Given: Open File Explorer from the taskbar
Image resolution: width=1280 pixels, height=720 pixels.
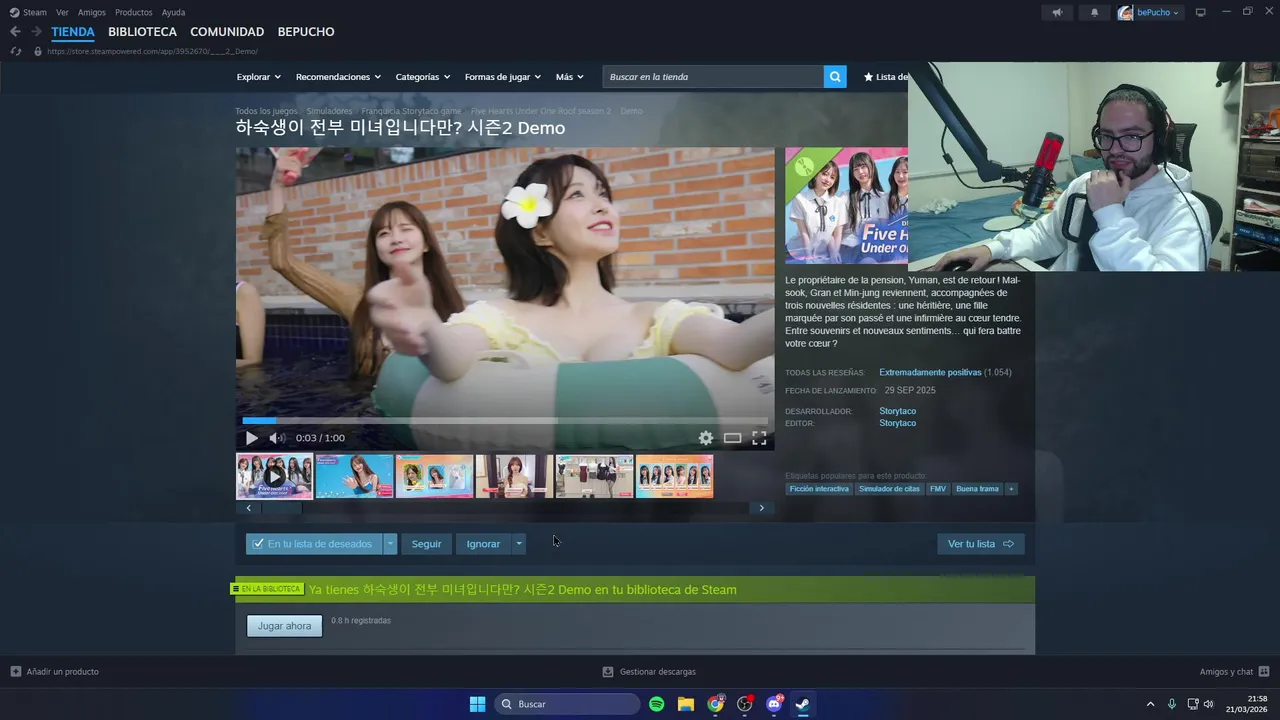Looking at the screenshot, I should 686,704.
